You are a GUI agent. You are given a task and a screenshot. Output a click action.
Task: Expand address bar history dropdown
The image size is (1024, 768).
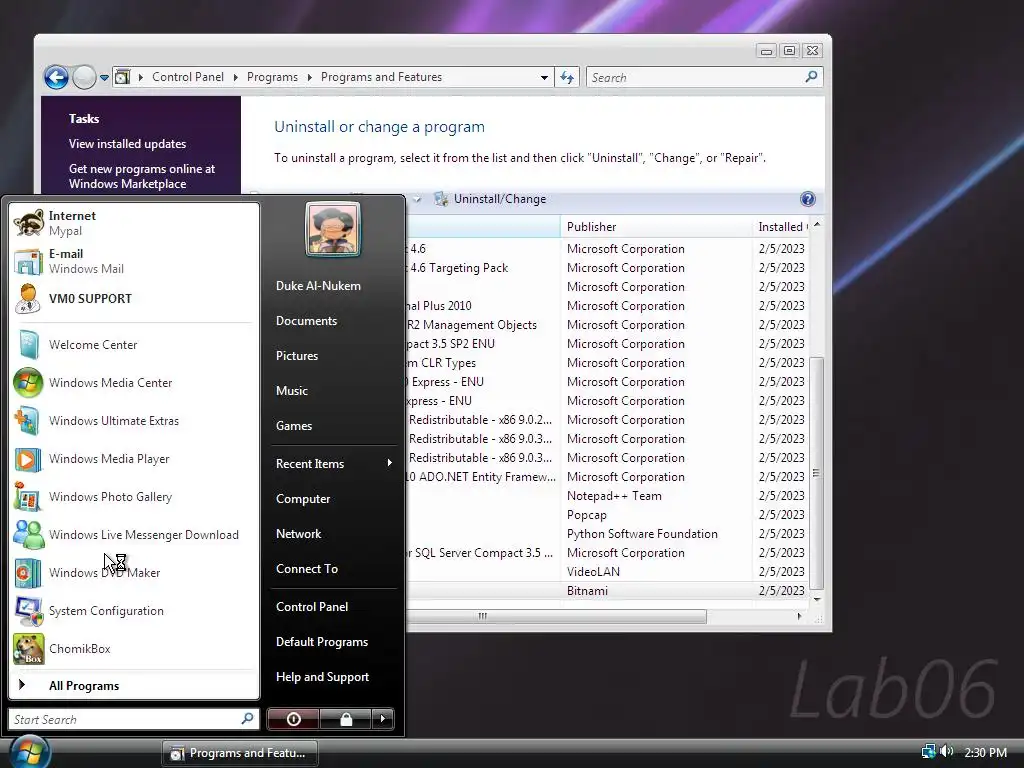544,77
